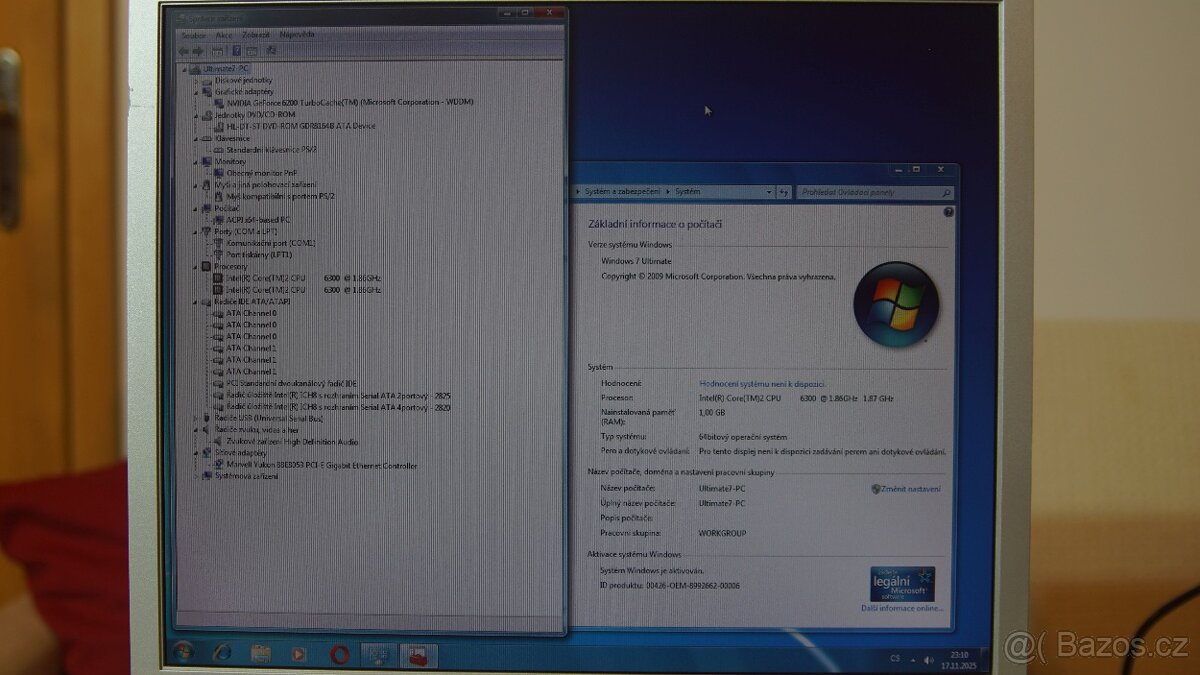The width and height of the screenshot is (1200, 675).
Task: Click the Hodnocení systému není k dispozici link
Action: click(x=762, y=384)
